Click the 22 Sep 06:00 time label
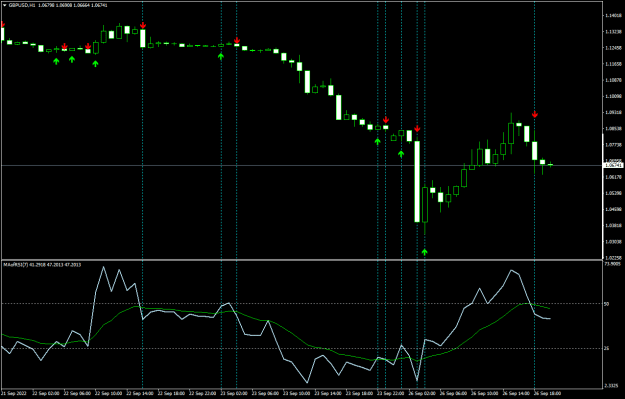 [x=77, y=393]
